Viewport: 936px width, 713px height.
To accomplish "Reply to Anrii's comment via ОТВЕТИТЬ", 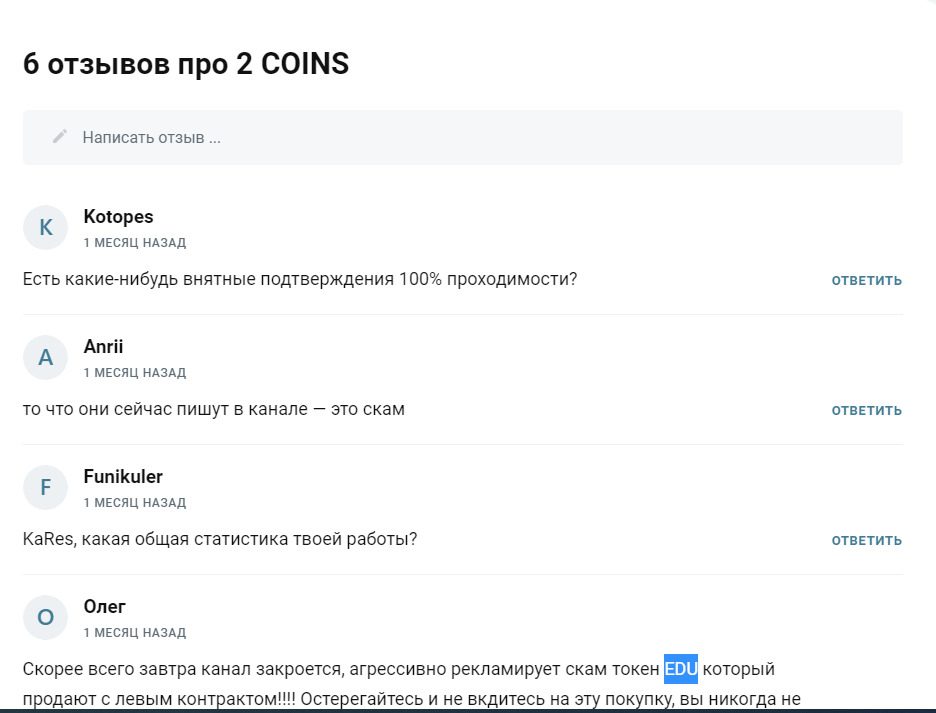I will point(866,410).
